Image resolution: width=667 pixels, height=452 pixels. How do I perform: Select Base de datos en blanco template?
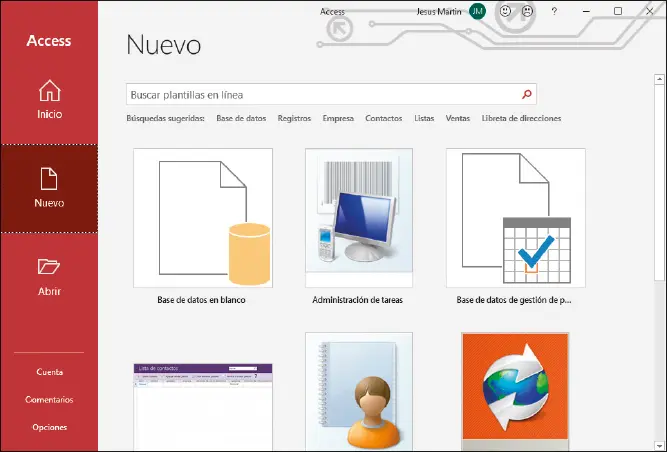point(202,218)
